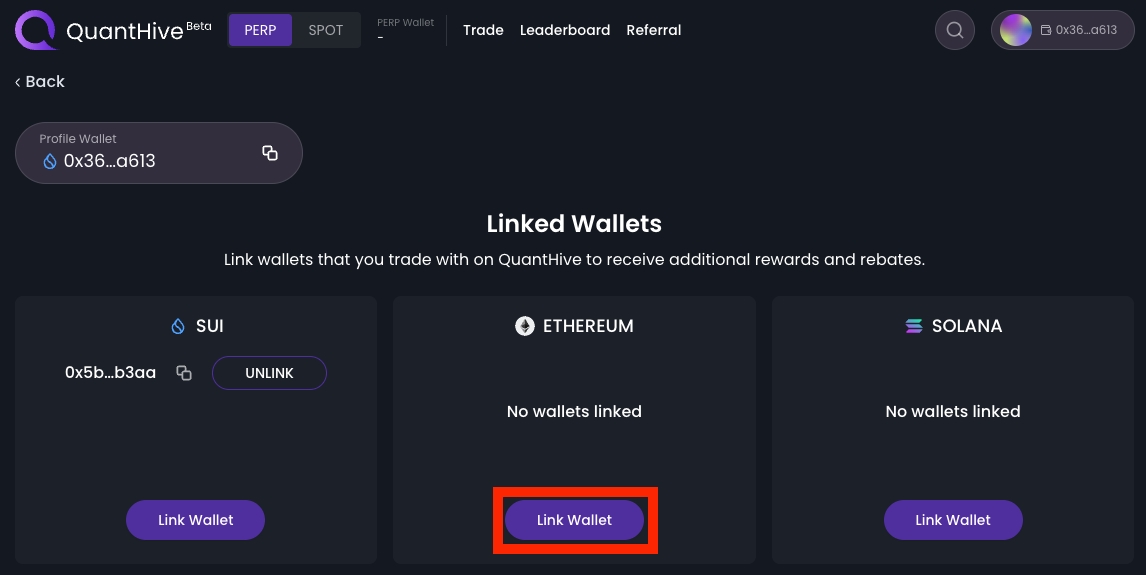Open the 0x36...a613 account menu
Screen dimensions: 1146x575
pos(1078,30)
